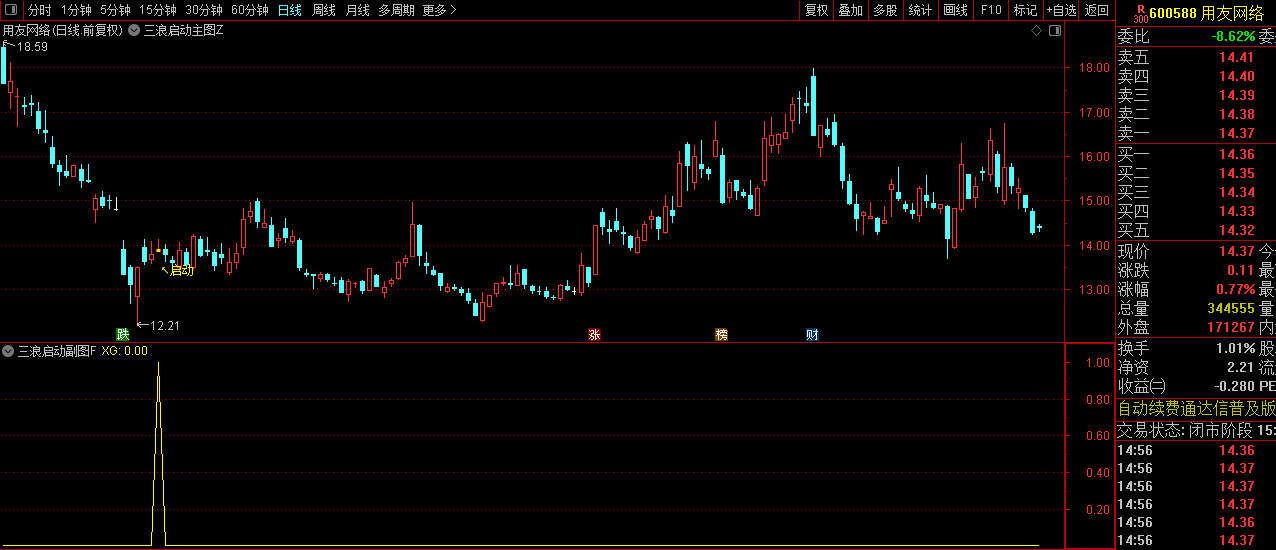This screenshot has height=550, width=1276.
Task: Click the 买一 bid price 14.36
Action: point(1236,154)
